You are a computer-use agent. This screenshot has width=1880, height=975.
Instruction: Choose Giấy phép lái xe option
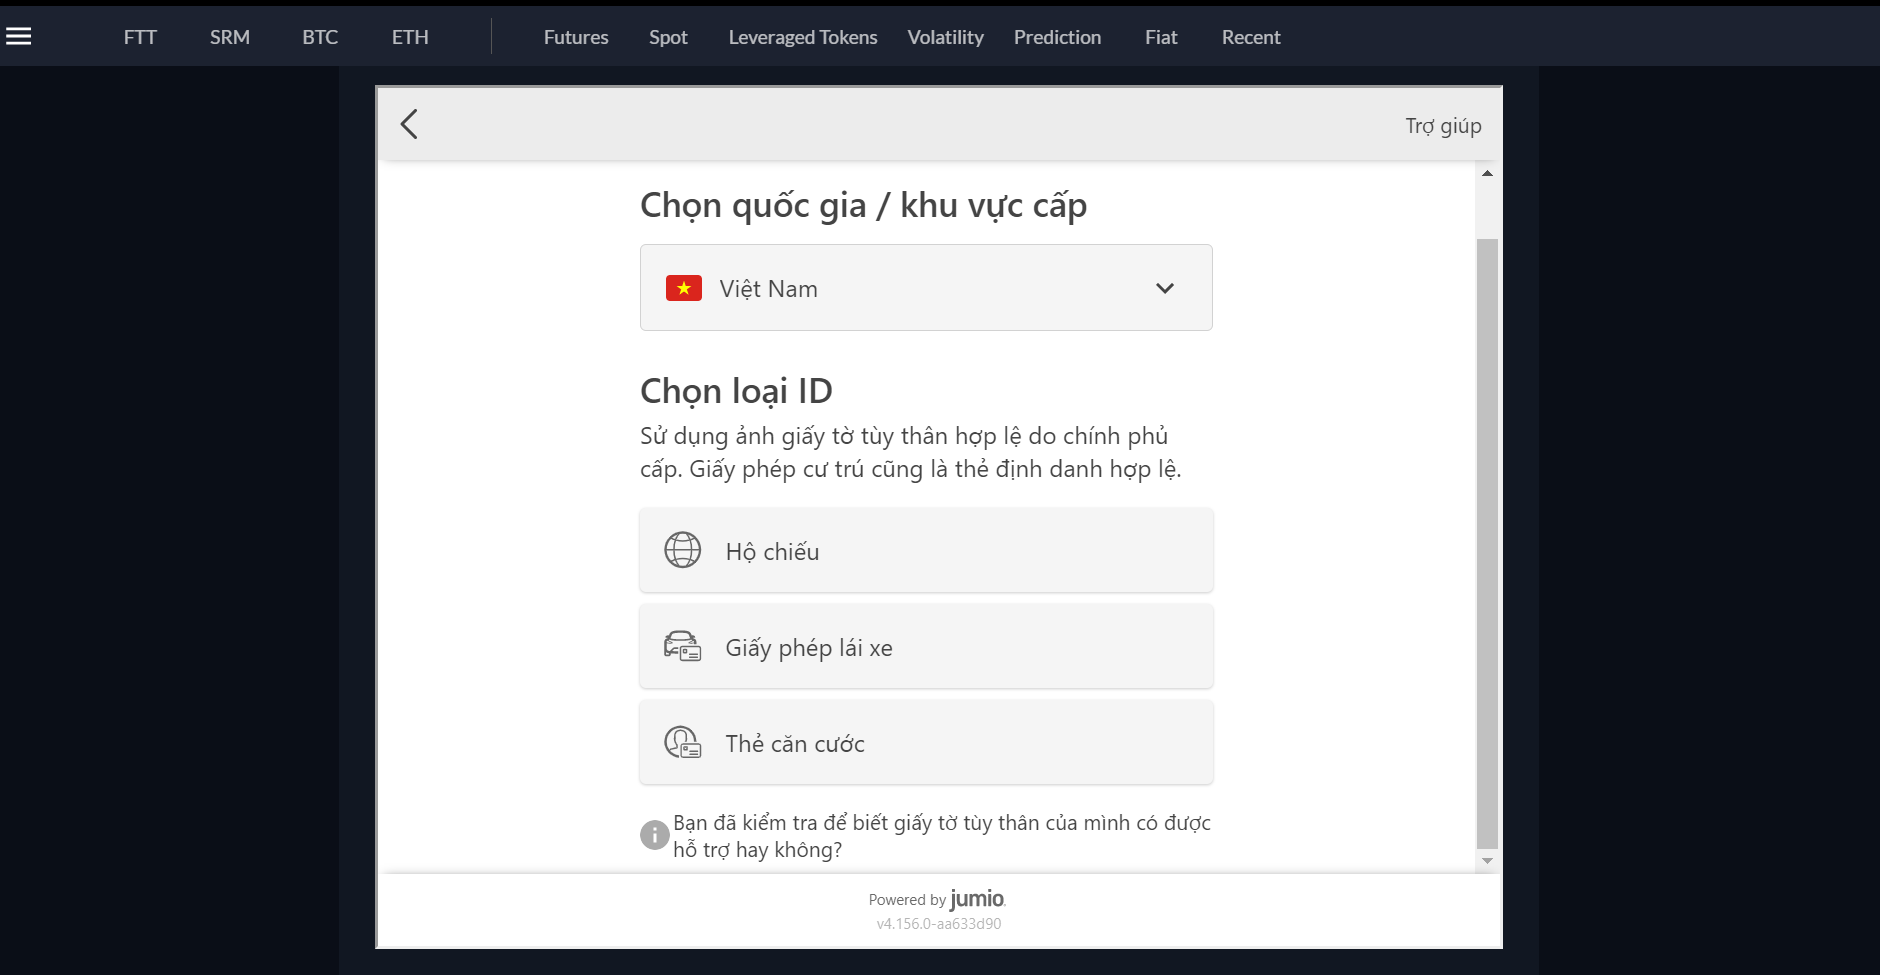(x=925, y=647)
